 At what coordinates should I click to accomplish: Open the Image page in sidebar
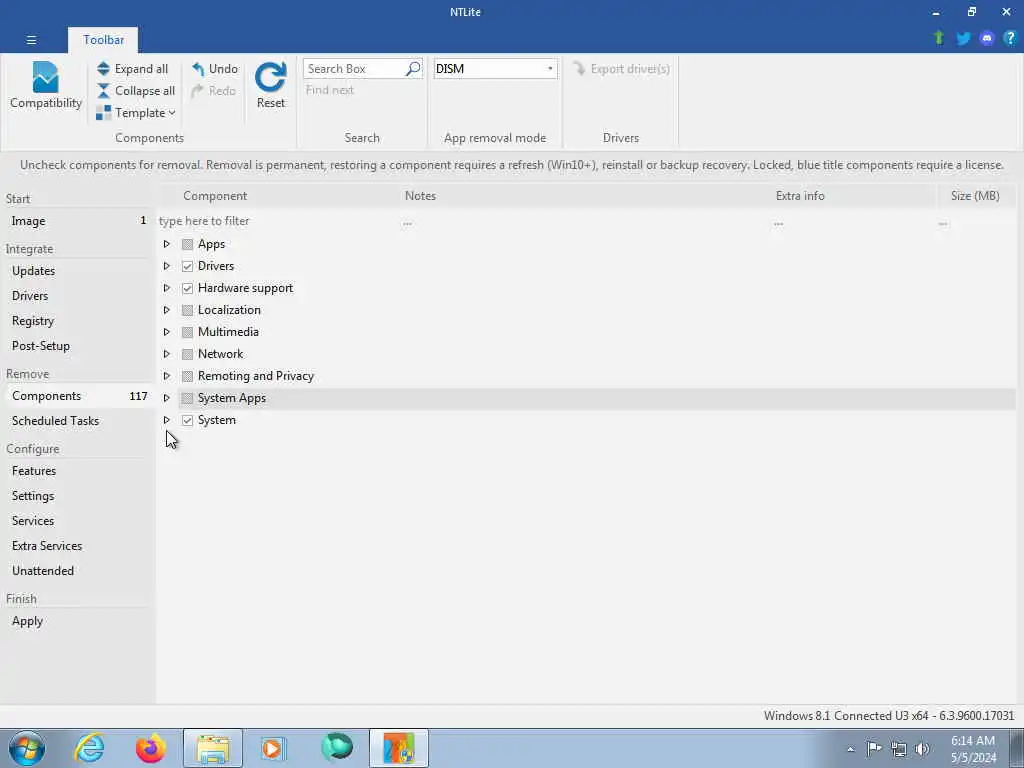tap(77, 221)
